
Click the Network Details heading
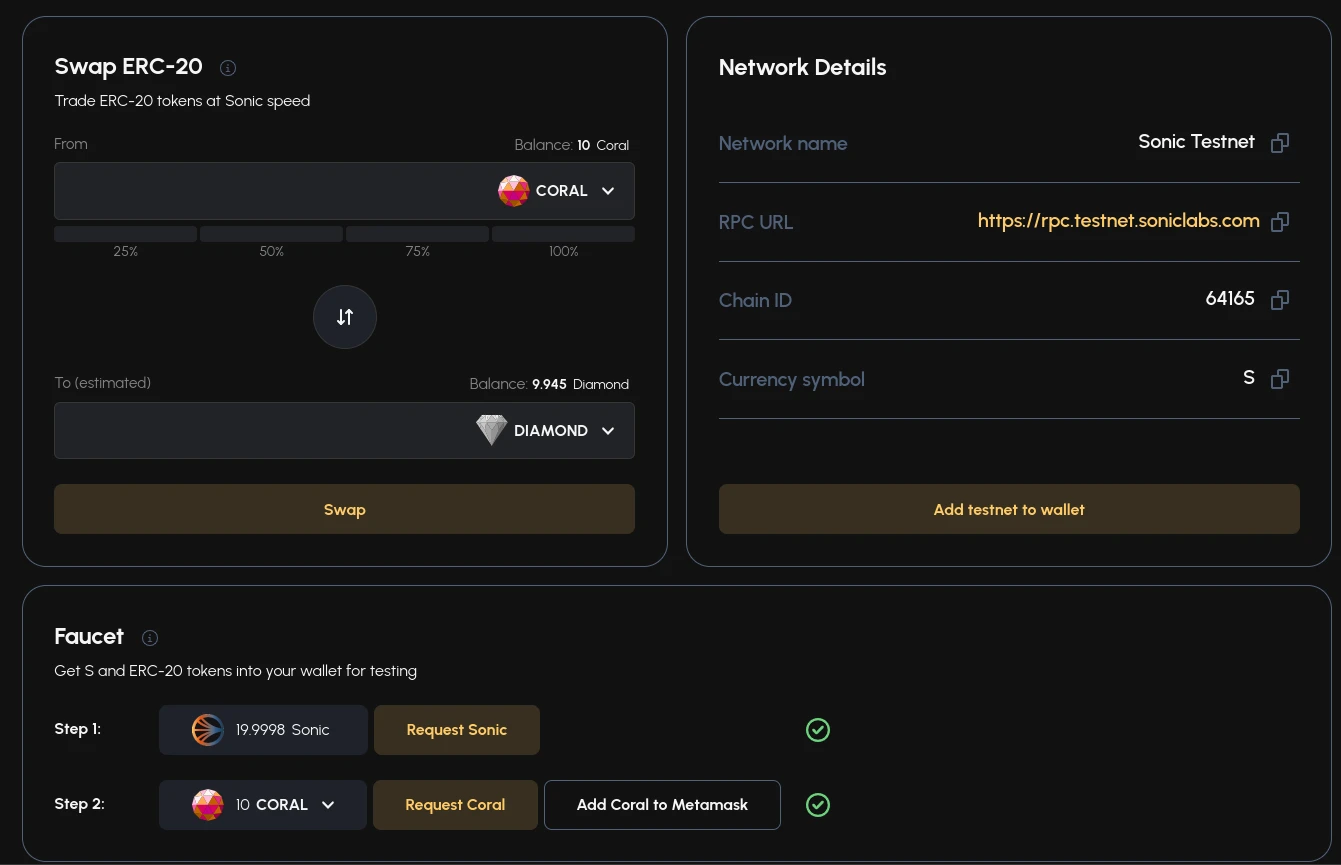(x=803, y=67)
